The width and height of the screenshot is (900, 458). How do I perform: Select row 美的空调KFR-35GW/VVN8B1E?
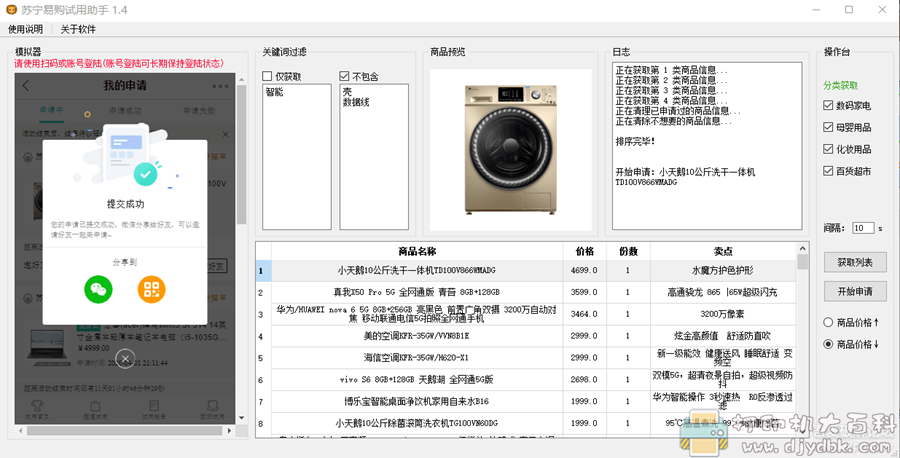pos(417,336)
